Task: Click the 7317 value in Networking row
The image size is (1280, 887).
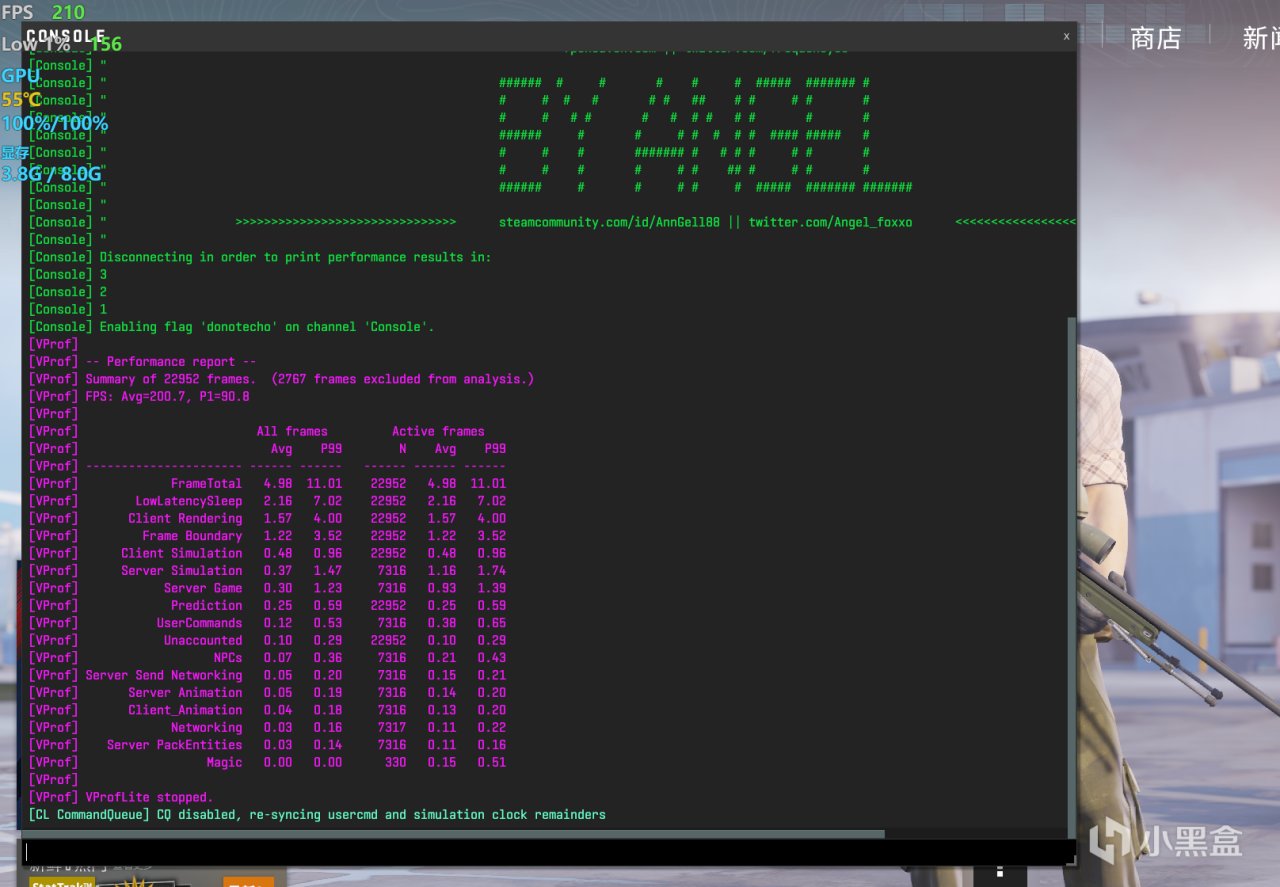Action: 392,728
